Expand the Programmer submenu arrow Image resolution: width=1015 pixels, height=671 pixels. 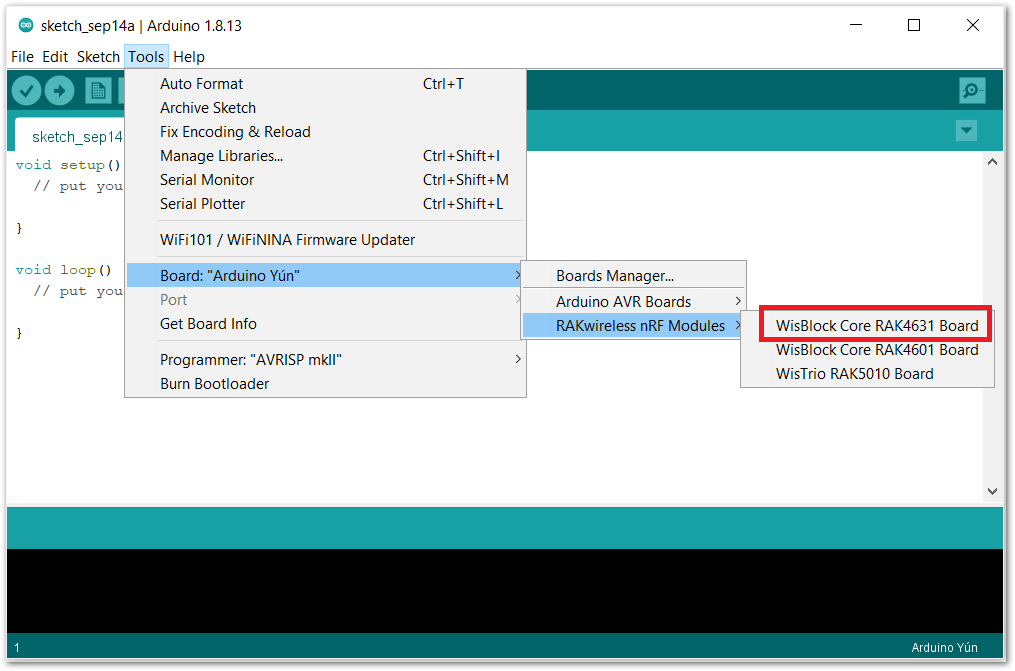click(x=518, y=359)
